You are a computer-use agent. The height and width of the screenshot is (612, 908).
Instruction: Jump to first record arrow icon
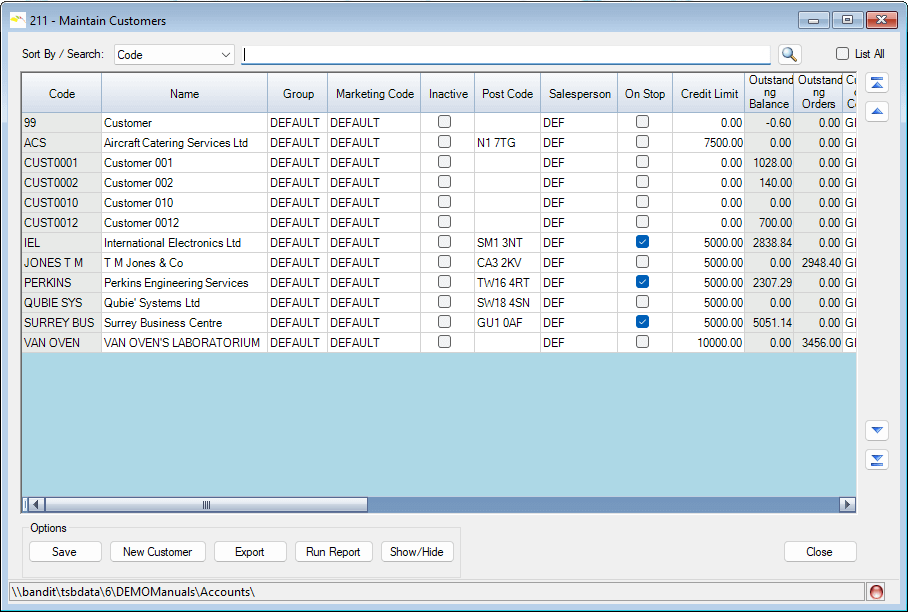tap(877, 82)
